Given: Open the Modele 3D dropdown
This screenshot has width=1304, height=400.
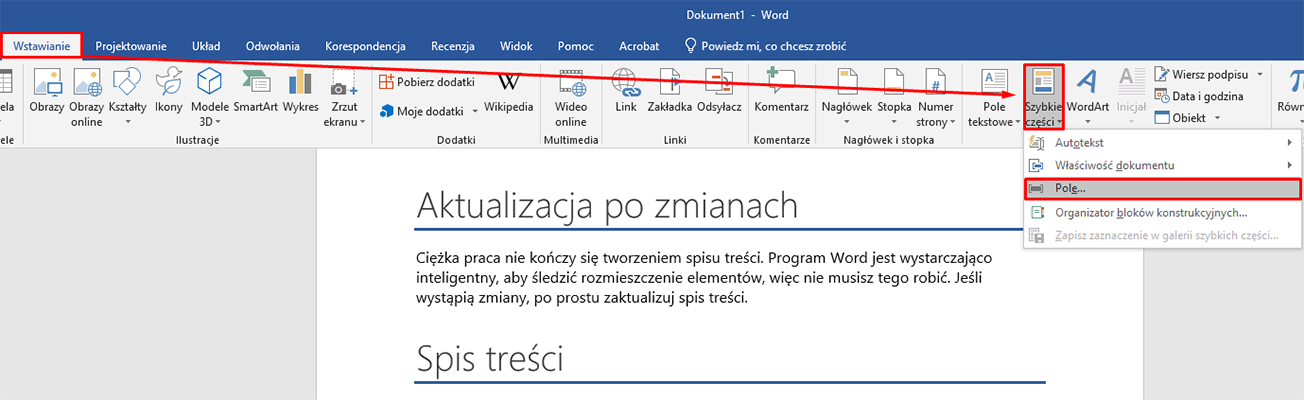Looking at the screenshot, I should [x=209, y=95].
